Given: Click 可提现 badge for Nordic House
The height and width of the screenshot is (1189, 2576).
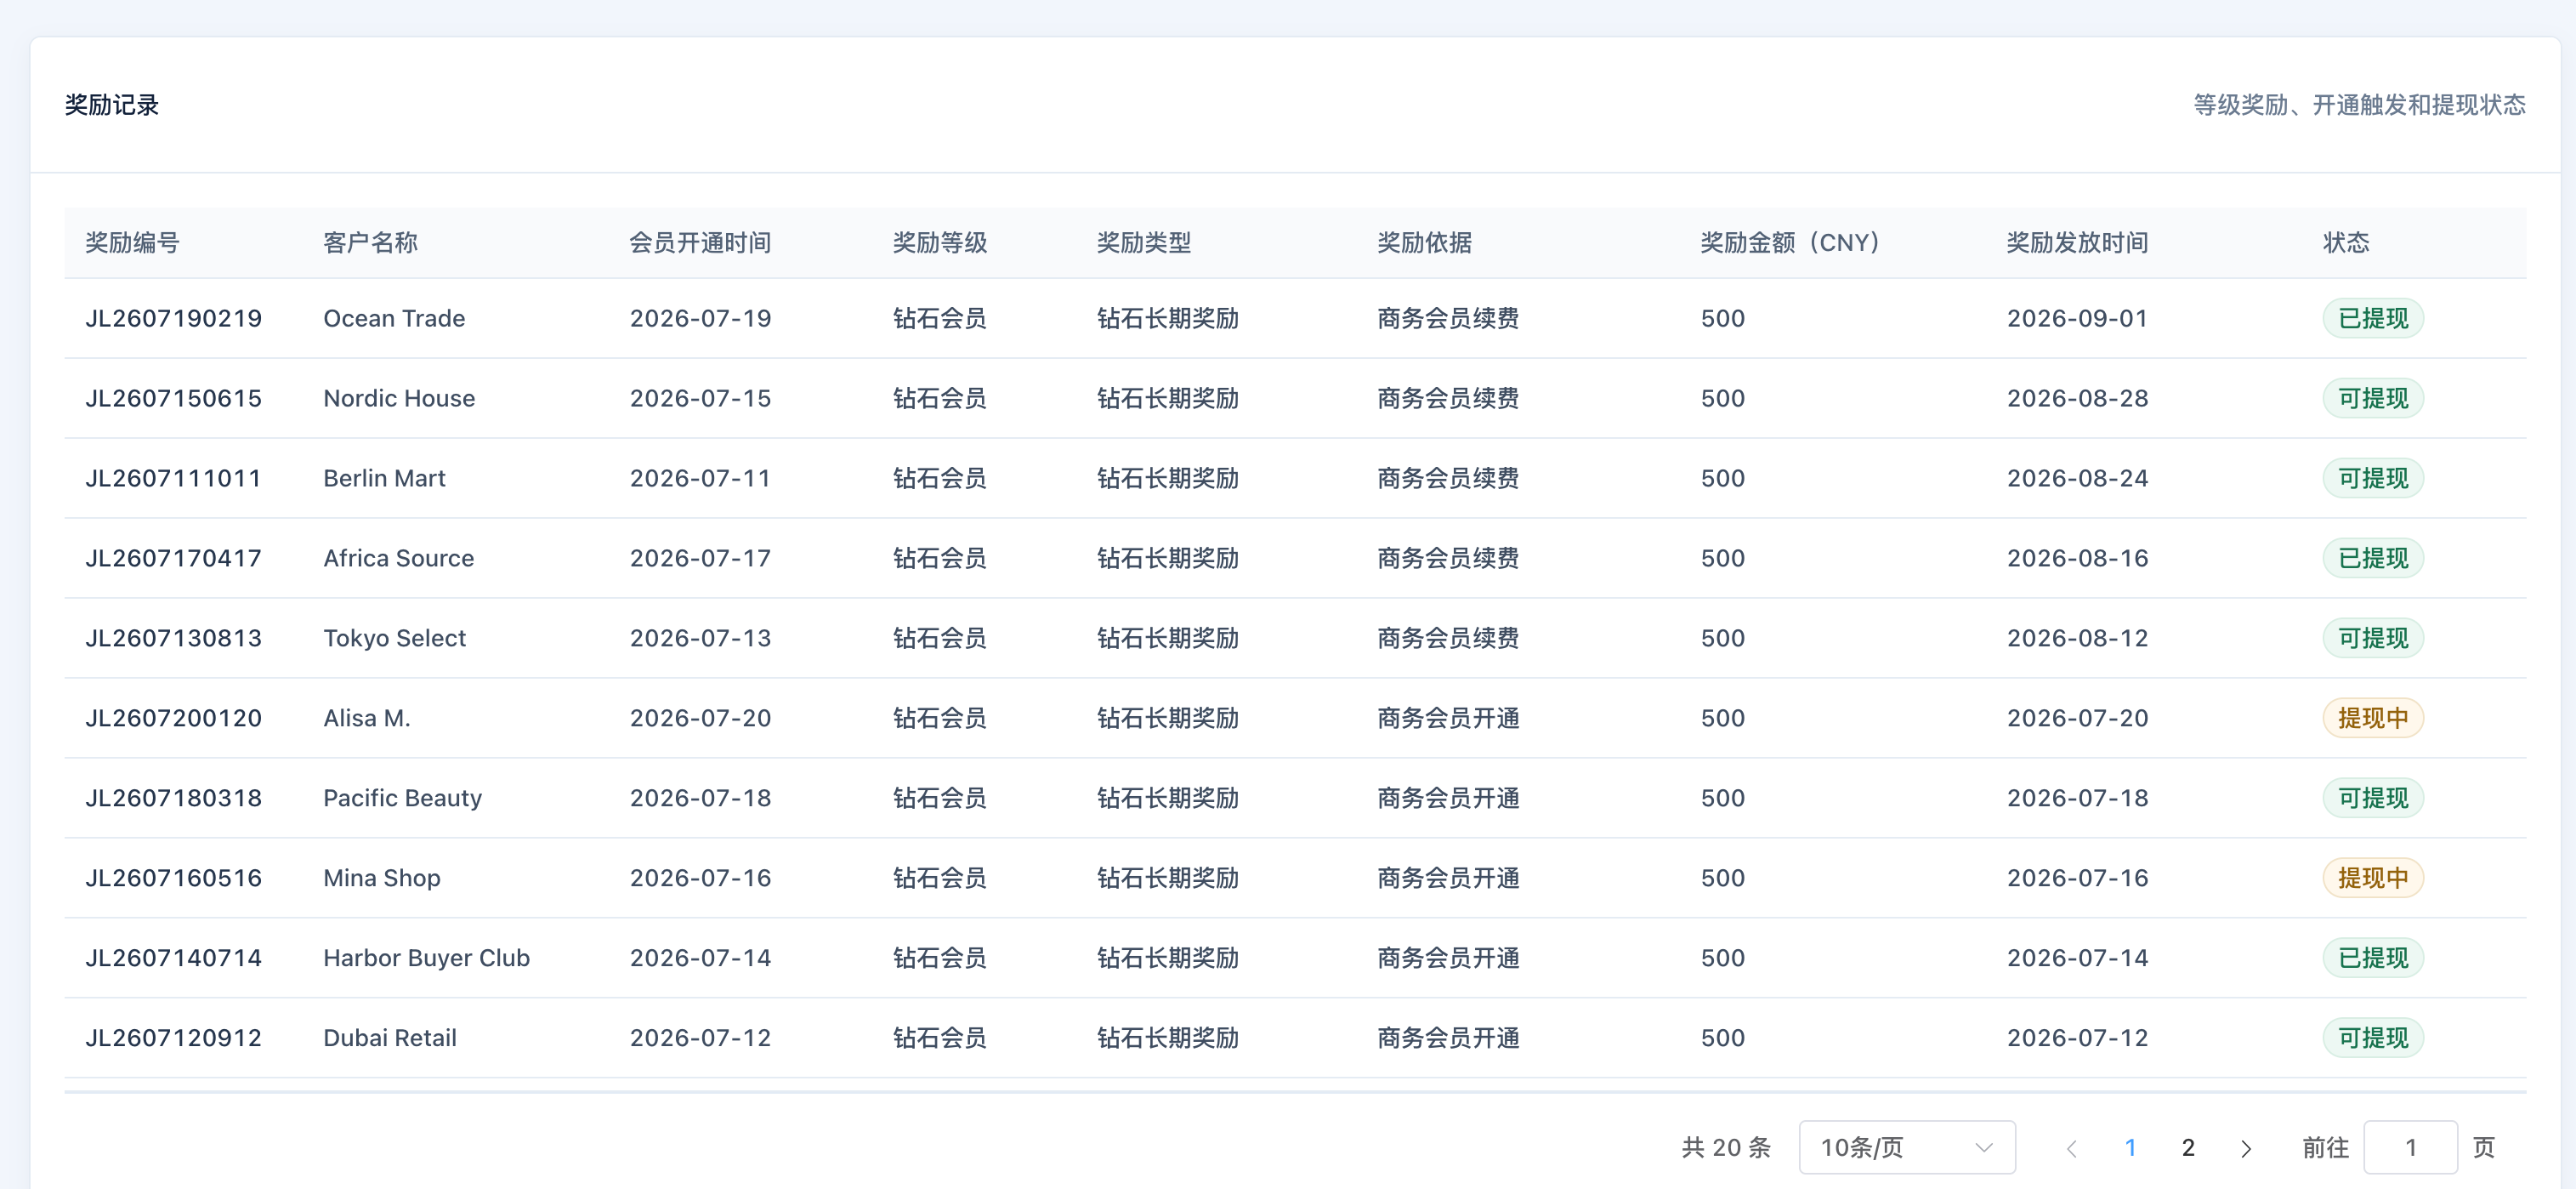Looking at the screenshot, I should (x=2372, y=398).
